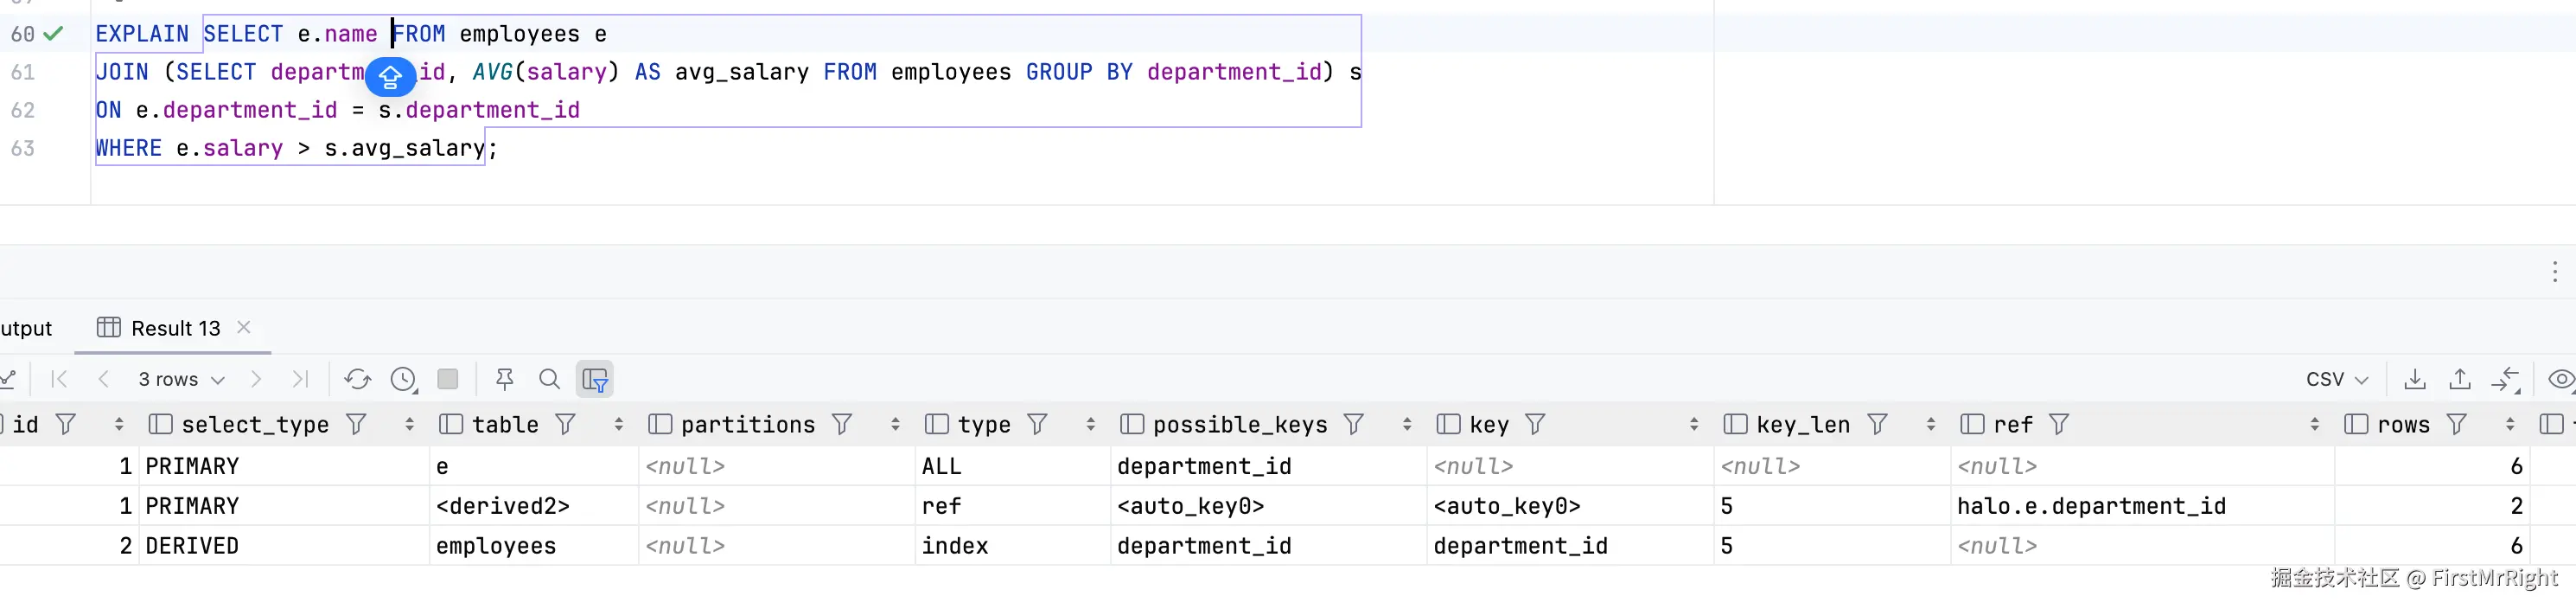Image resolution: width=2576 pixels, height=609 pixels.
Task: Click the three-dot more options button
Action: [x=2554, y=272]
